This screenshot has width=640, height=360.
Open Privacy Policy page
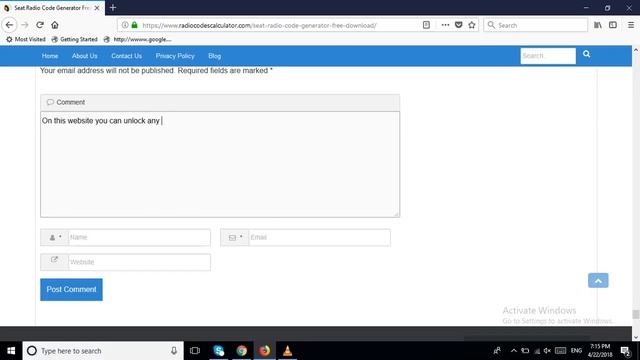tap(175, 56)
